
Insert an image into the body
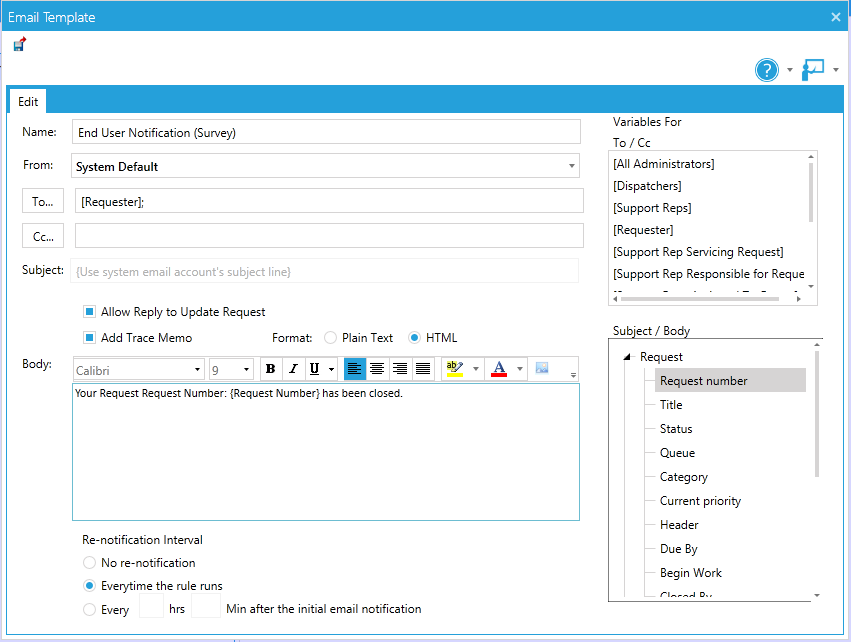point(542,368)
